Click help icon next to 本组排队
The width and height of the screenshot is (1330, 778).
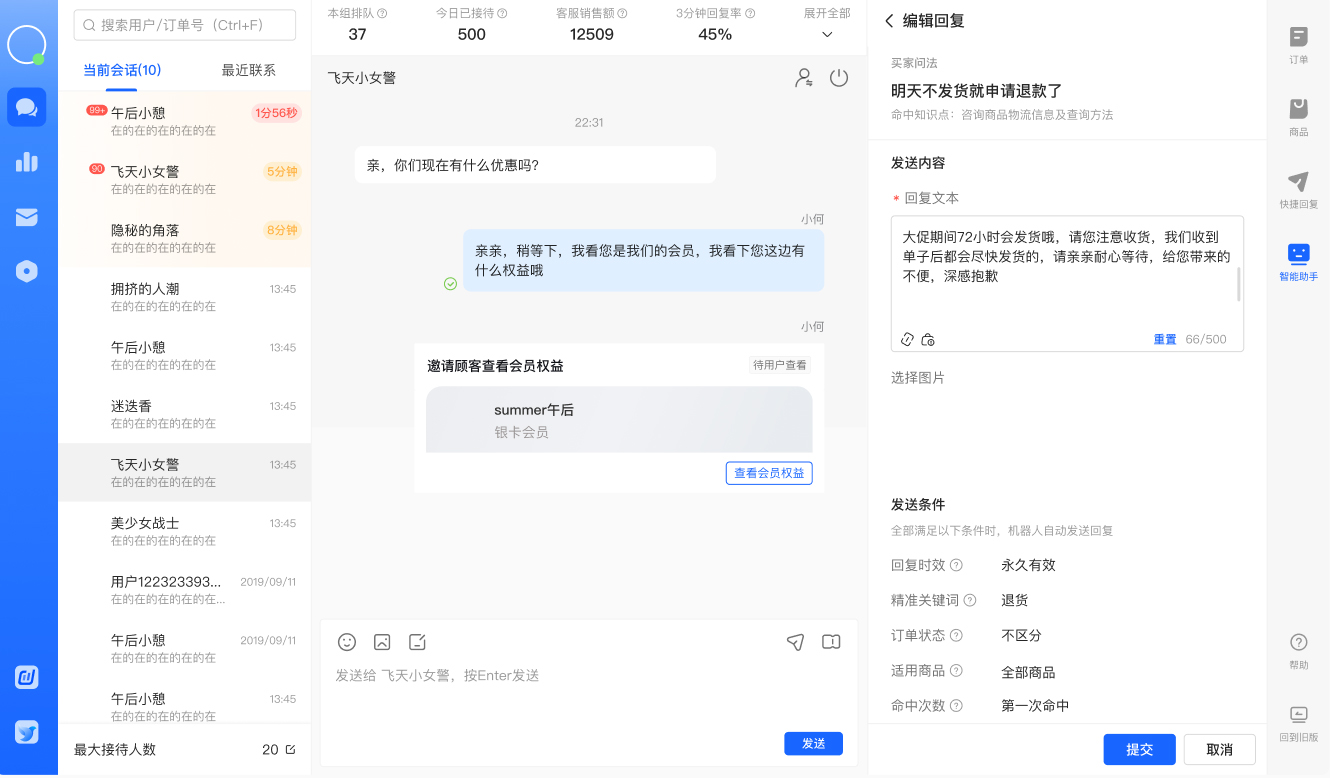click(382, 14)
